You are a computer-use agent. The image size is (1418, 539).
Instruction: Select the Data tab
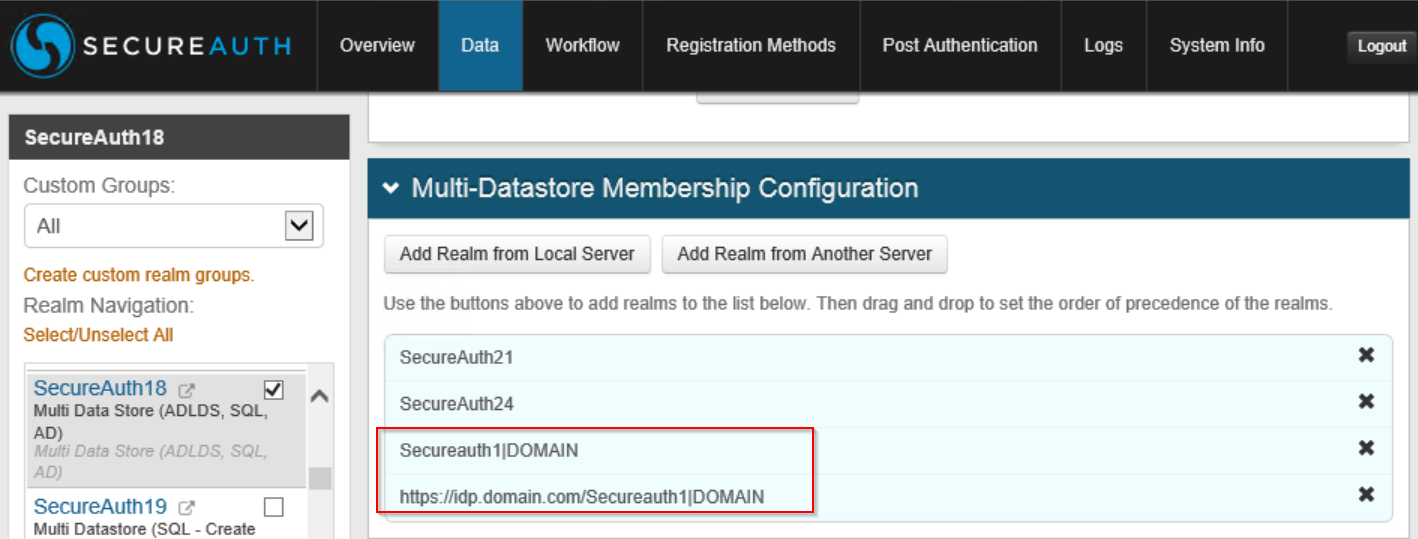(480, 45)
